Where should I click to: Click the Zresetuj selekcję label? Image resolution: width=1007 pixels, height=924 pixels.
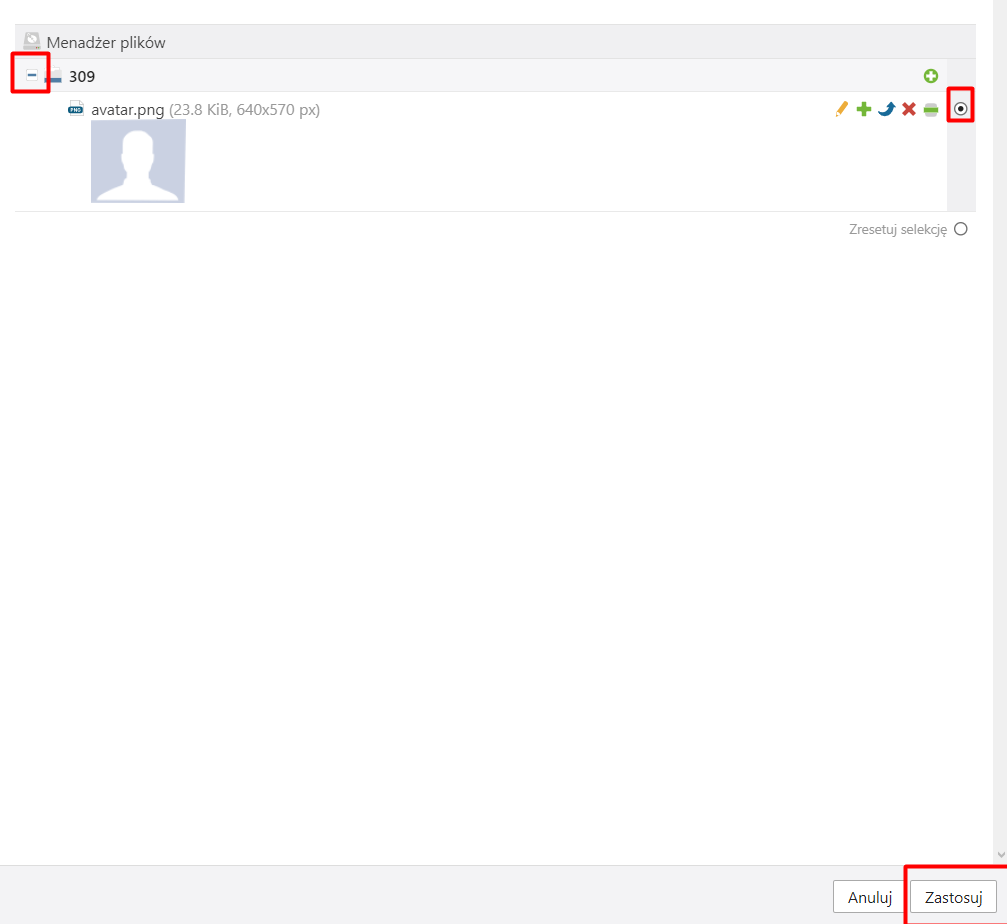[x=897, y=229]
